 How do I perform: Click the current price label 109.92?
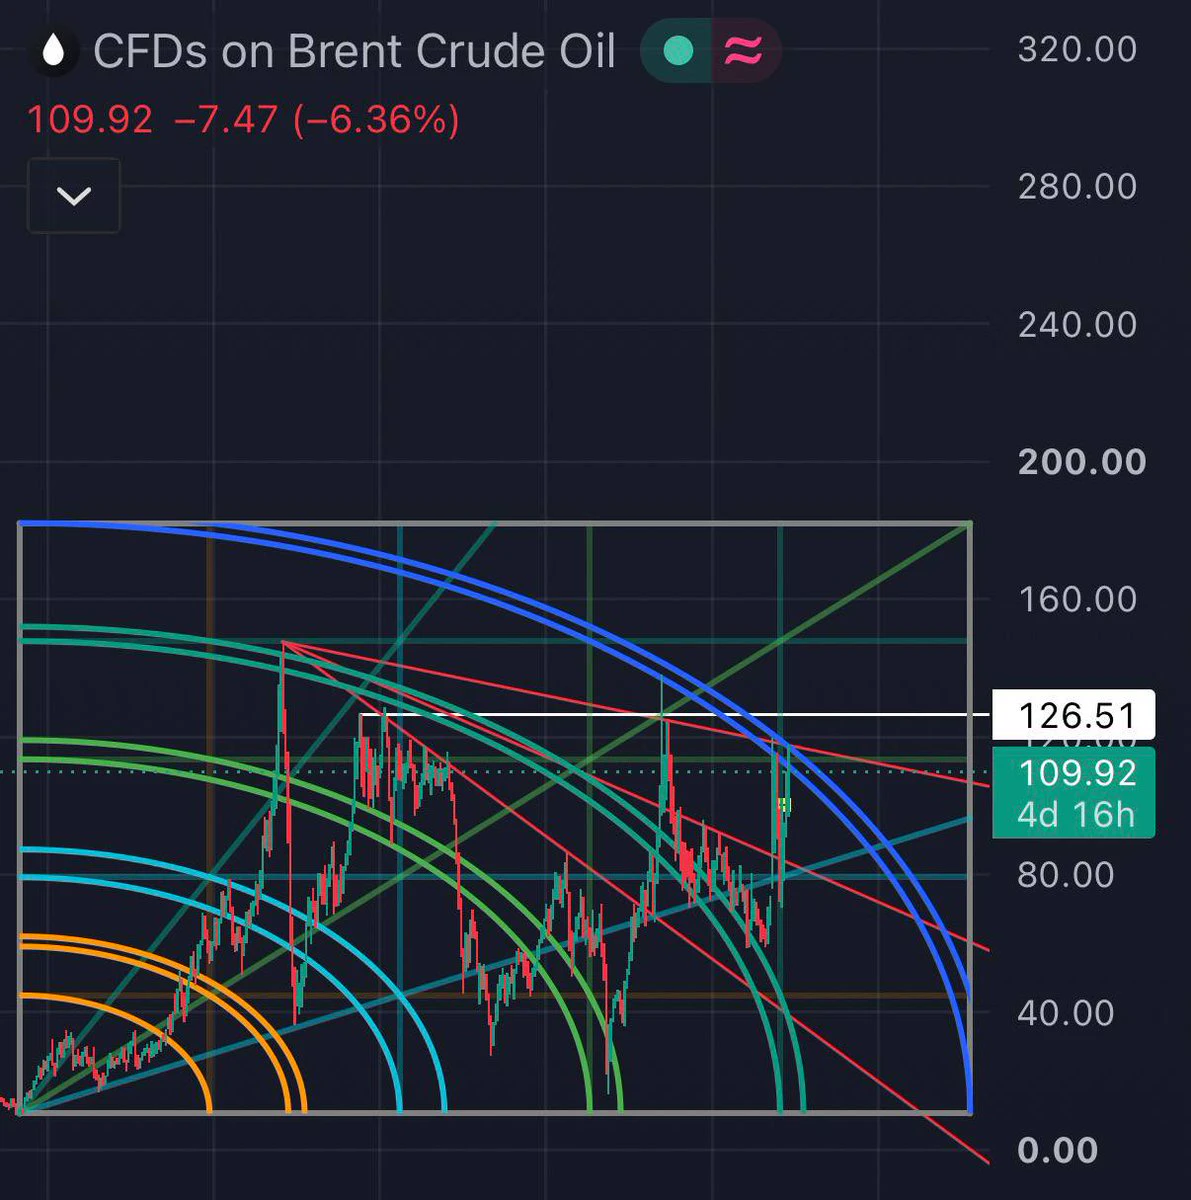(1077, 772)
